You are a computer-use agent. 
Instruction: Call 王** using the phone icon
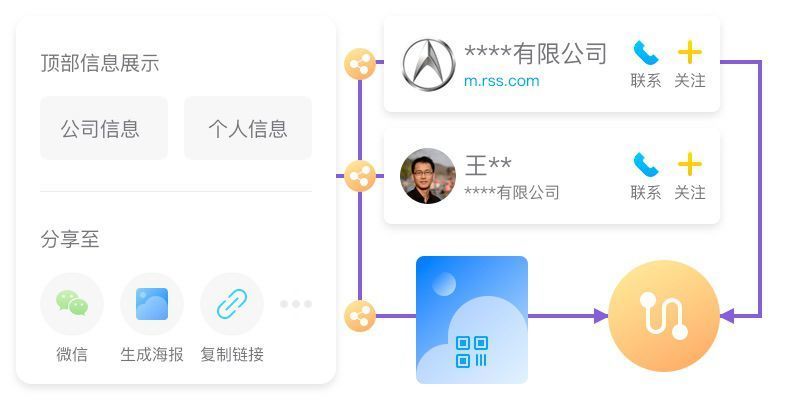click(645, 164)
